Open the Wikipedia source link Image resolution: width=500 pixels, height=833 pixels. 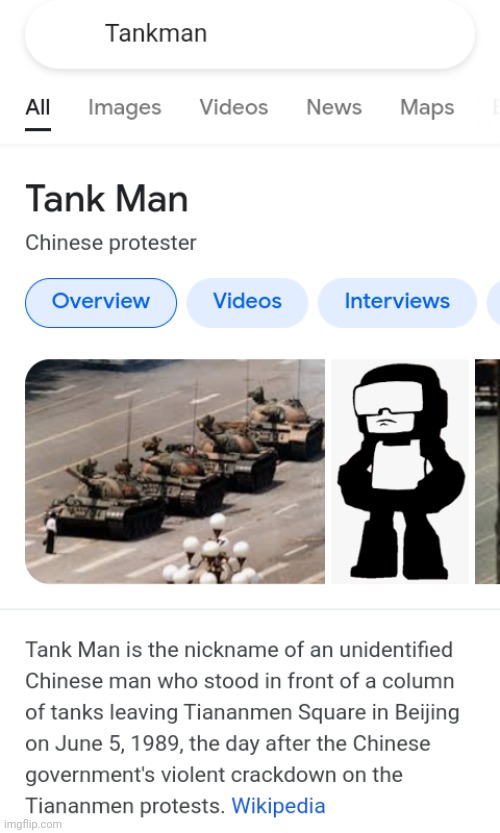coord(278,806)
